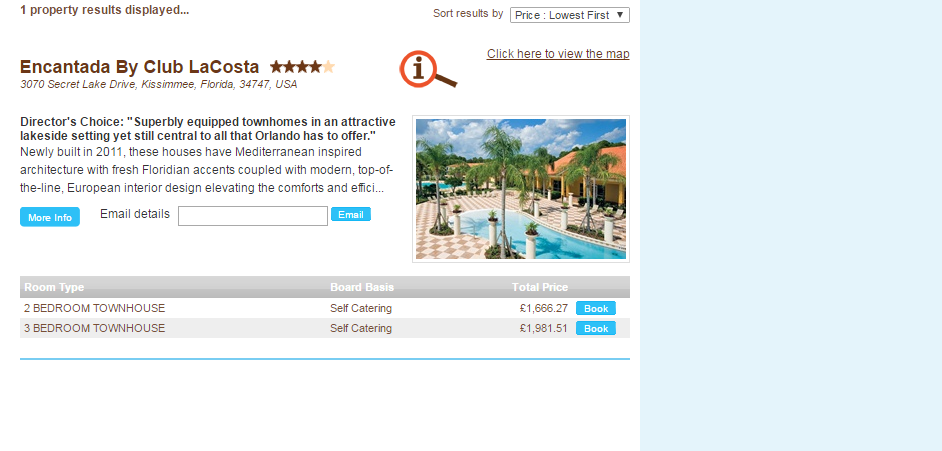Click the magnifier info icon
The width and height of the screenshot is (942, 451).
pos(428,69)
